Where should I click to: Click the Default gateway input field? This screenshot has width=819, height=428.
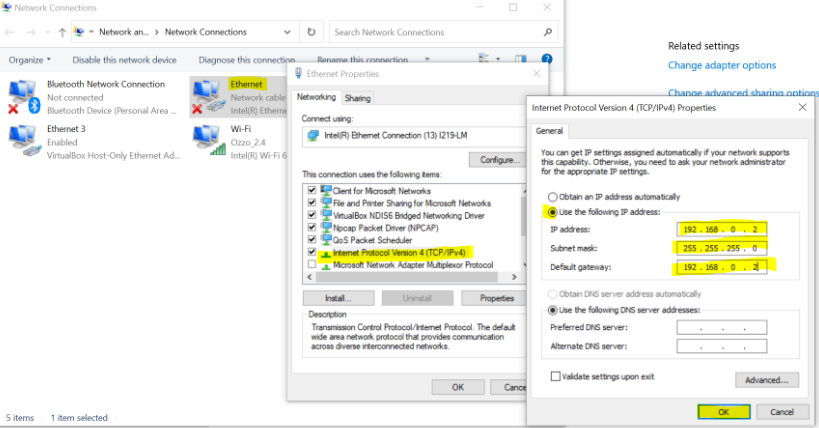point(721,267)
